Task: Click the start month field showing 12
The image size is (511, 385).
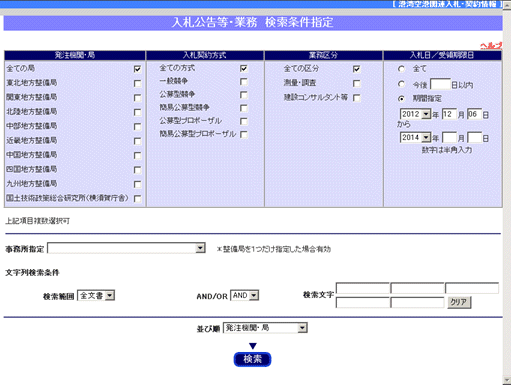Action: click(x=449, y=114)
